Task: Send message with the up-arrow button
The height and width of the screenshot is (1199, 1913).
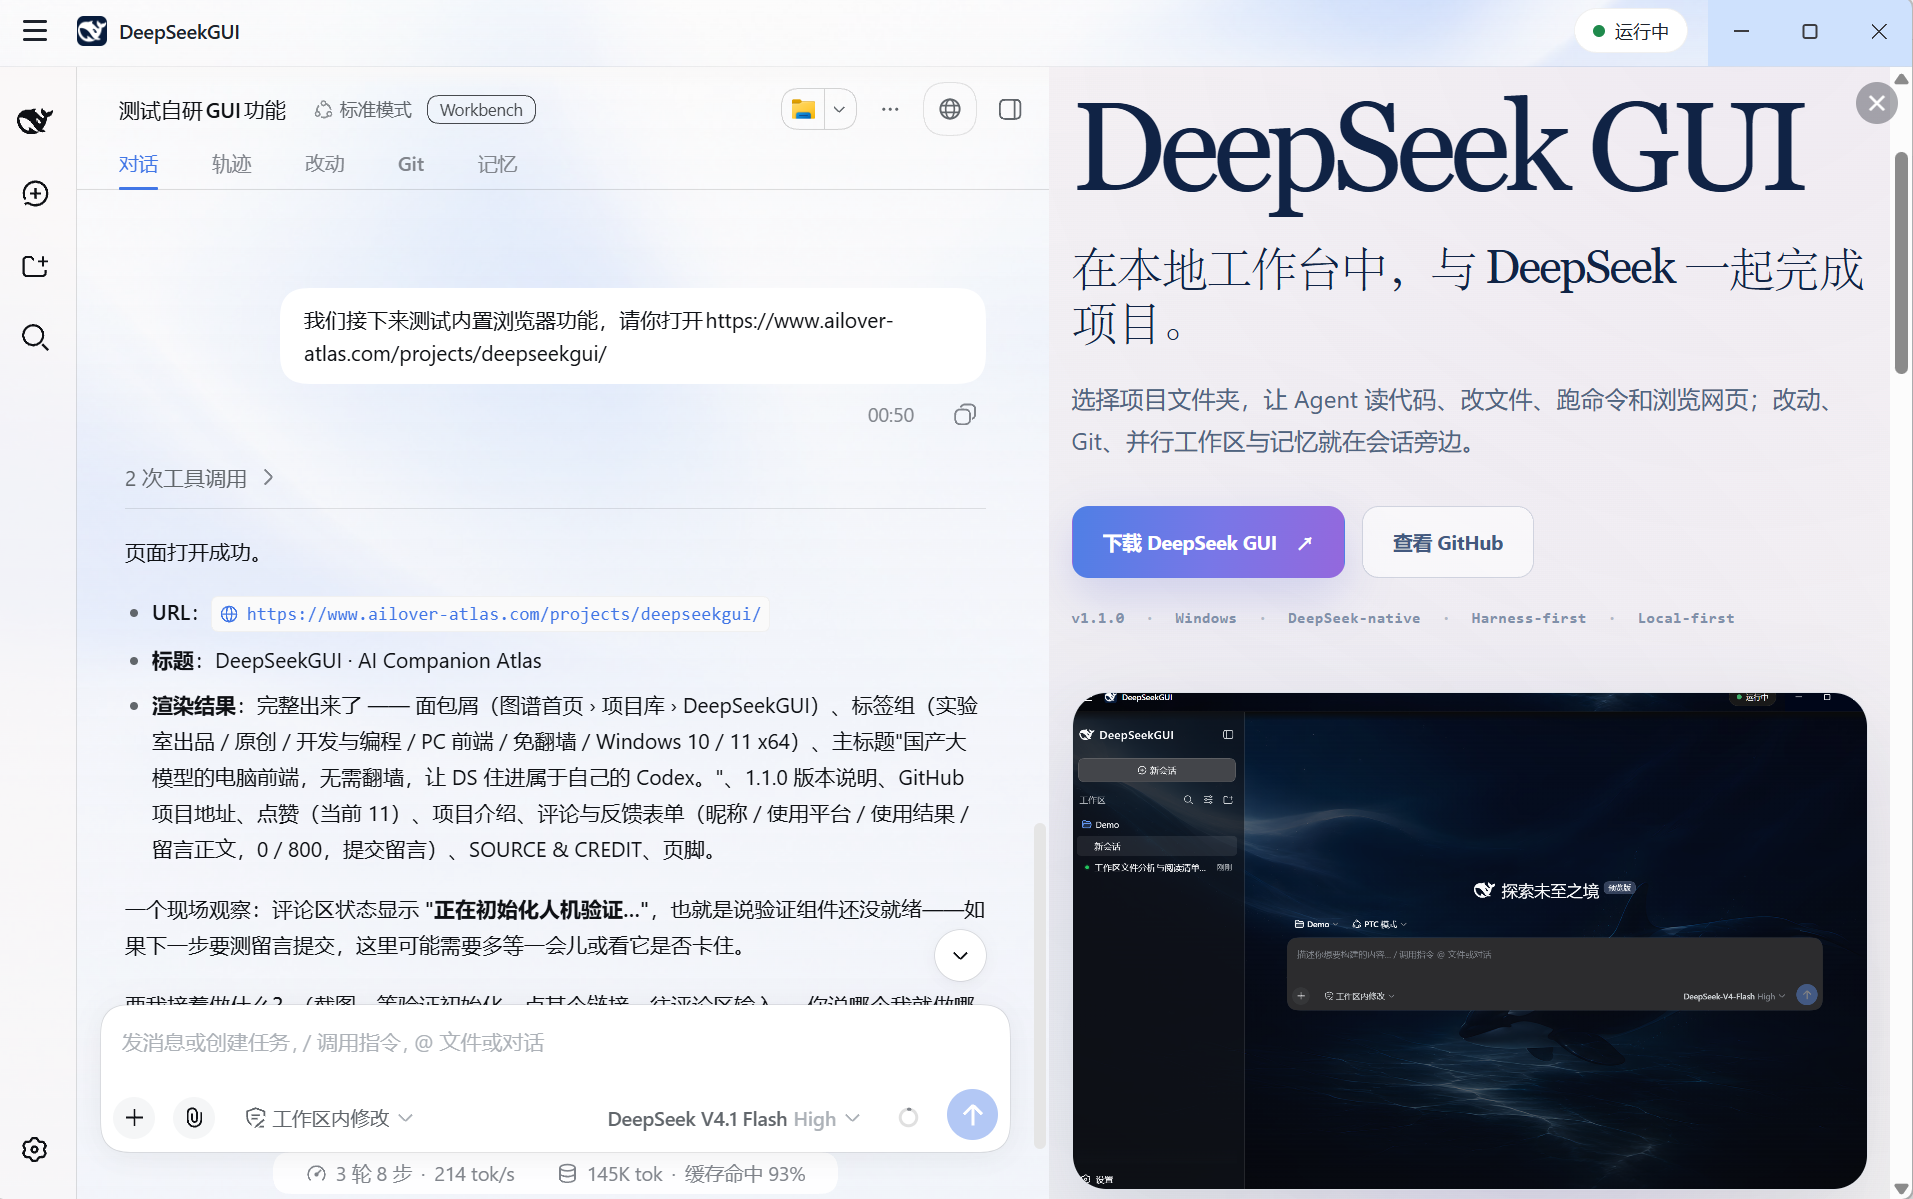Action: tap(972, 1115)
